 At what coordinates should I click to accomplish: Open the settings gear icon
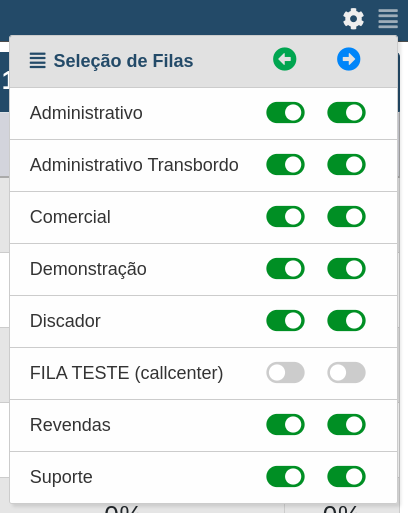353,19
